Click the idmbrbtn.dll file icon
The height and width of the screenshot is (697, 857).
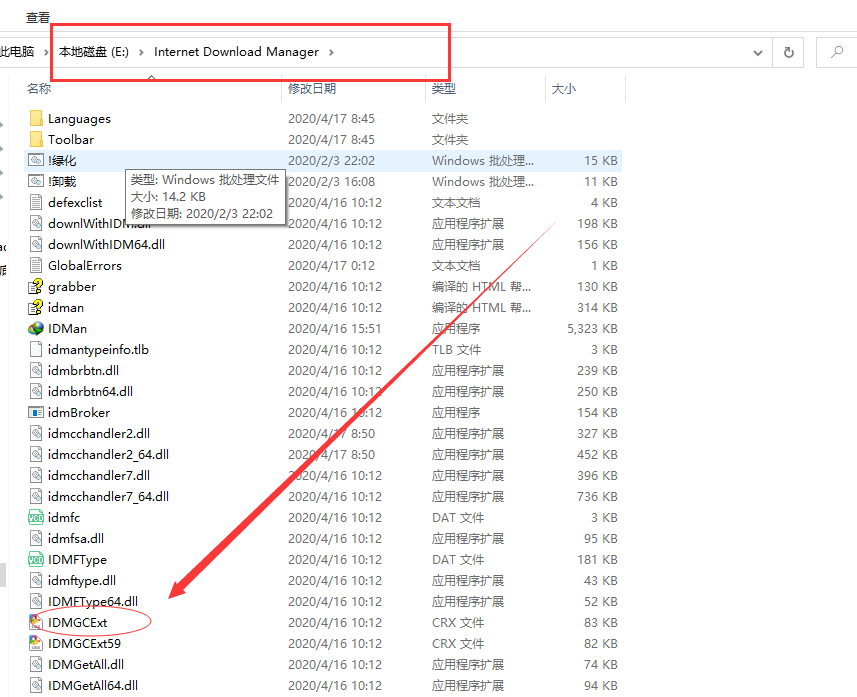[x=36, y=370]
